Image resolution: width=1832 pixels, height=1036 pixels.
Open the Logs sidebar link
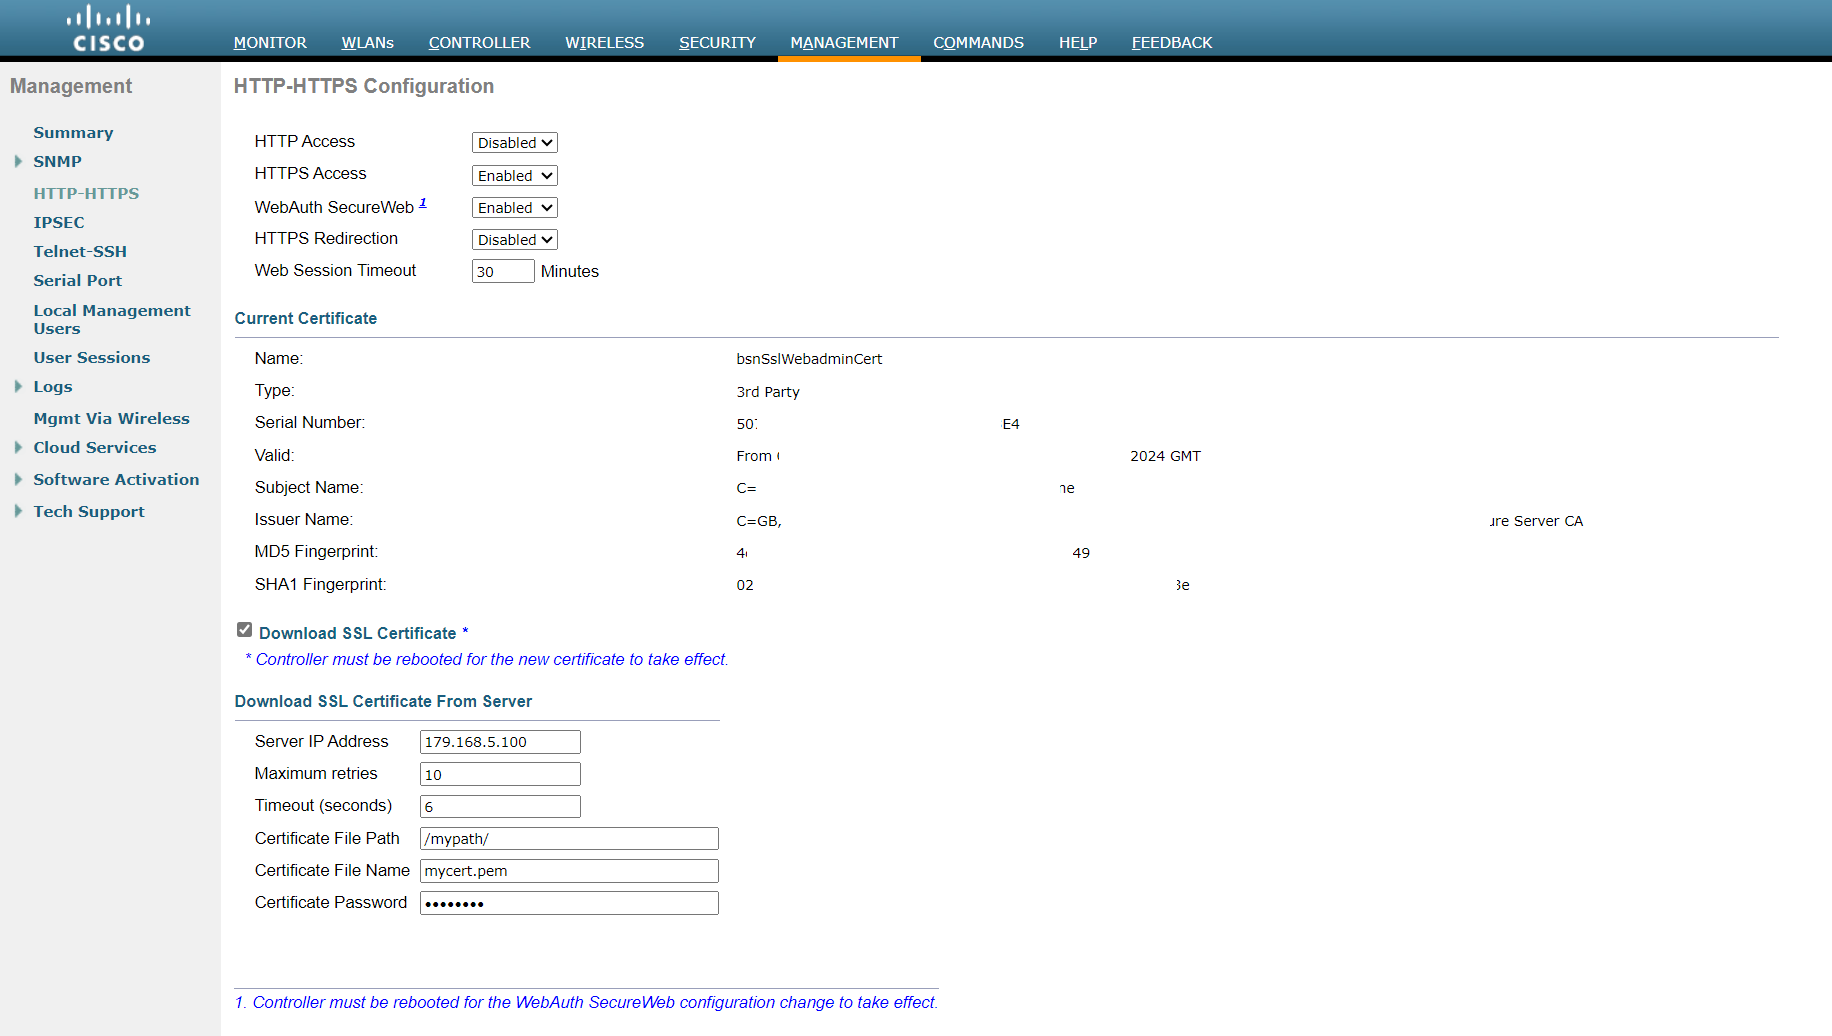click(x=52, y=386)
